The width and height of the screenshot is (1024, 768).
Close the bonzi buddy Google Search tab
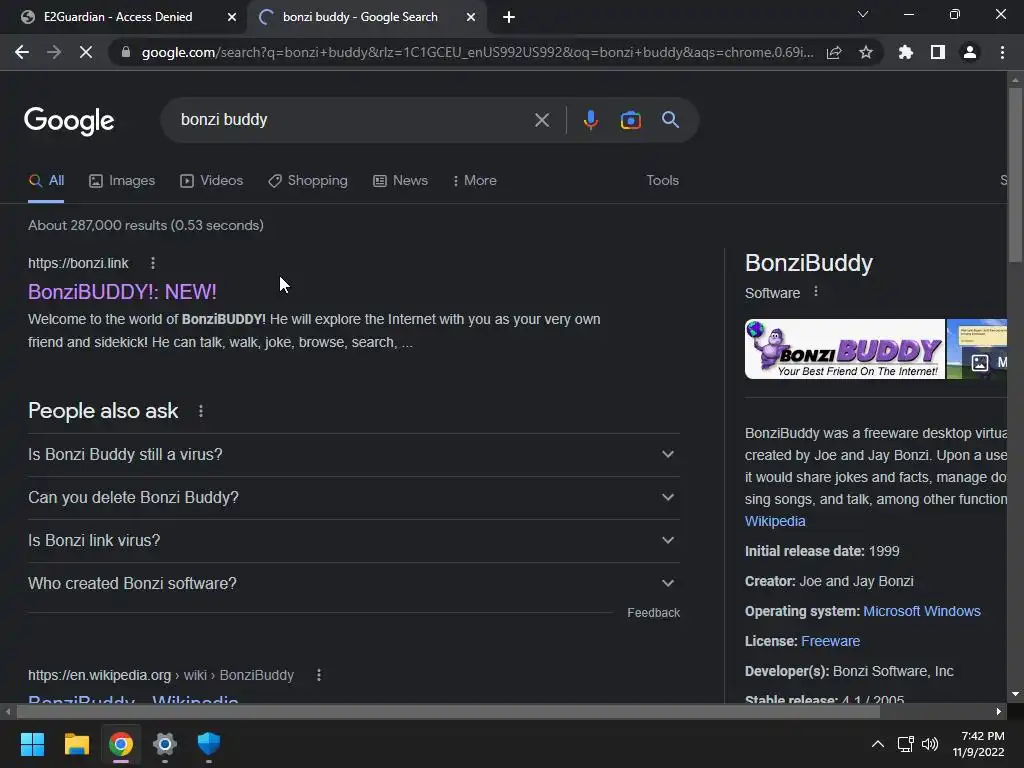coord(470,17)
